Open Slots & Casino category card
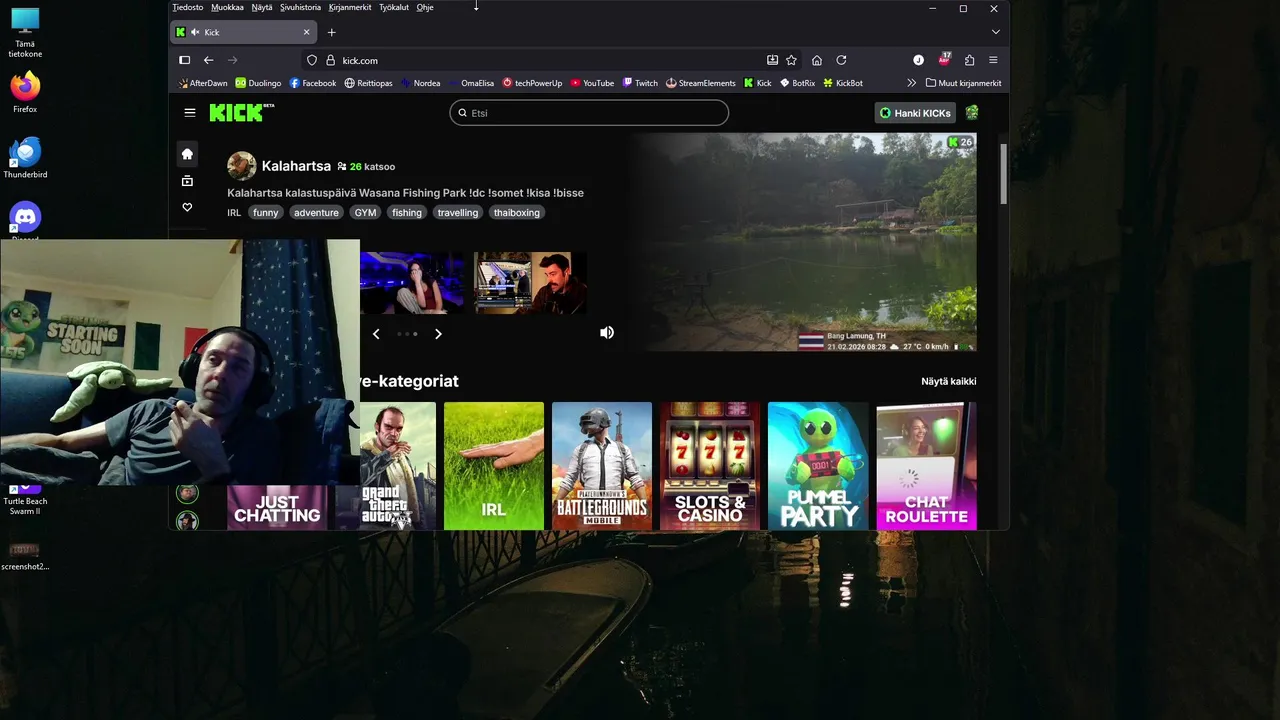 click(710, 465)
